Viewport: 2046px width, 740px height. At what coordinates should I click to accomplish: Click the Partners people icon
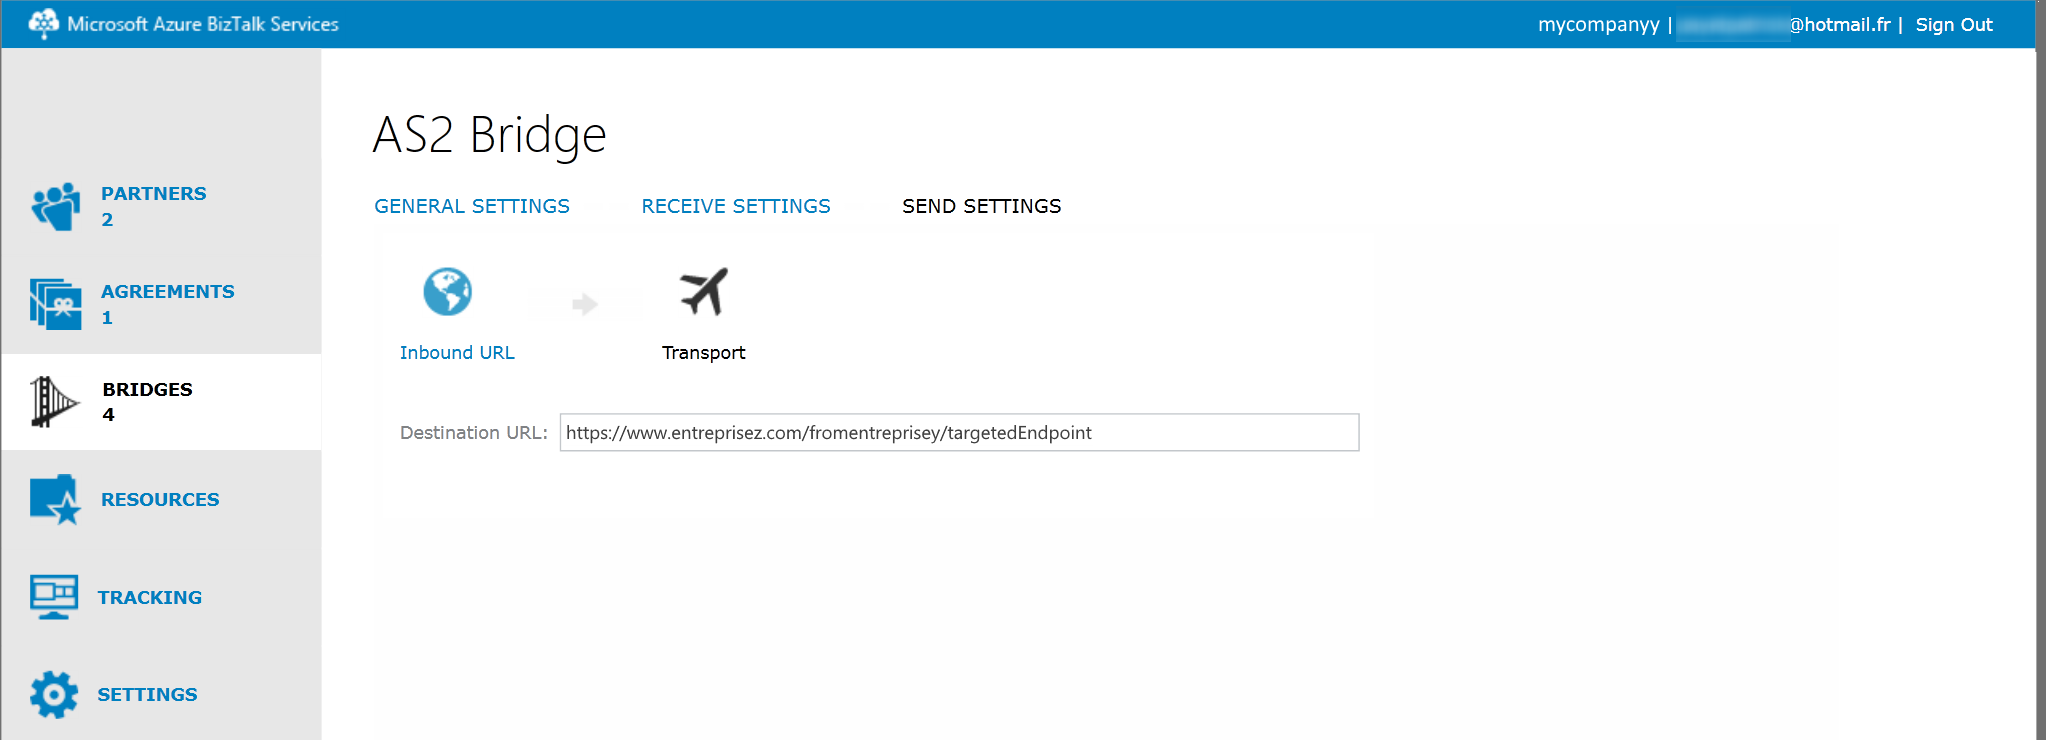pos(56,206)
